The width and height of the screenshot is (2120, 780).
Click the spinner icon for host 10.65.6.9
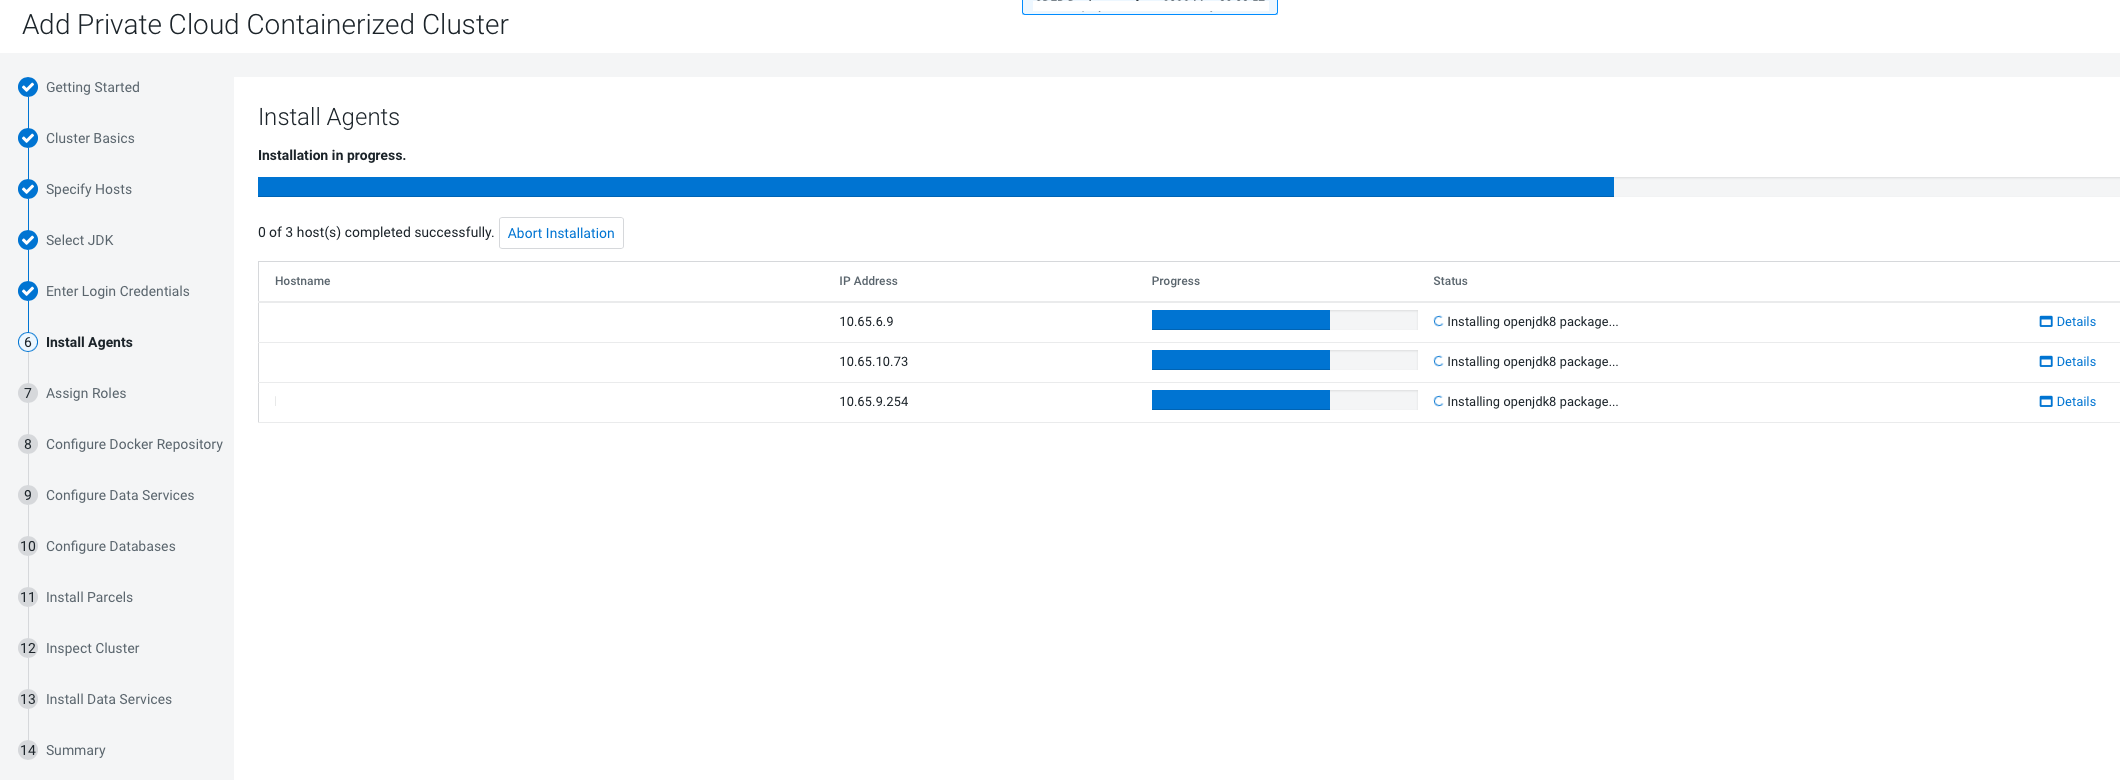[1438, 321]
